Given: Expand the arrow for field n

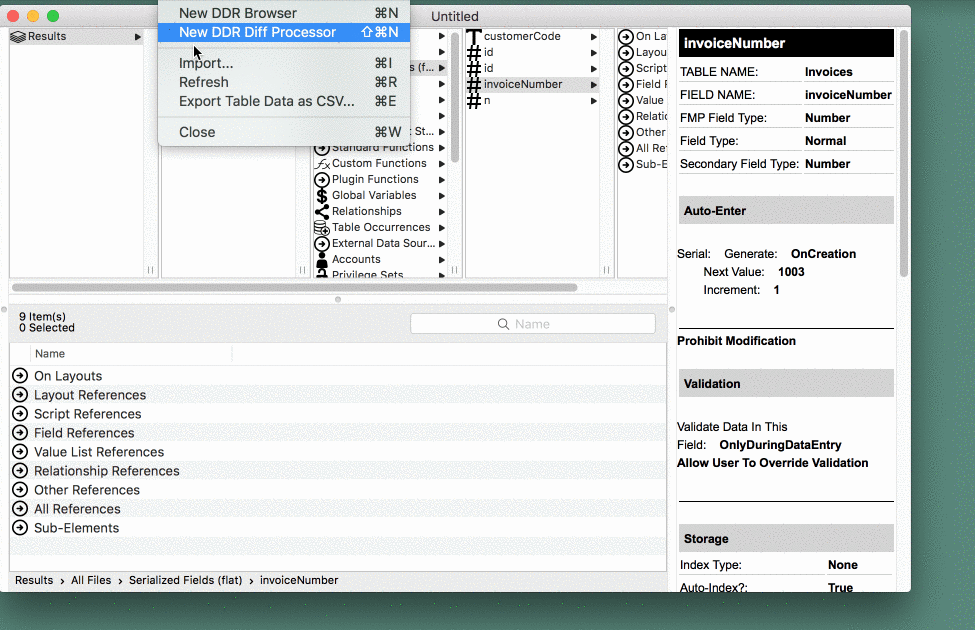Looking at the screenshot, I should [594, 101].
